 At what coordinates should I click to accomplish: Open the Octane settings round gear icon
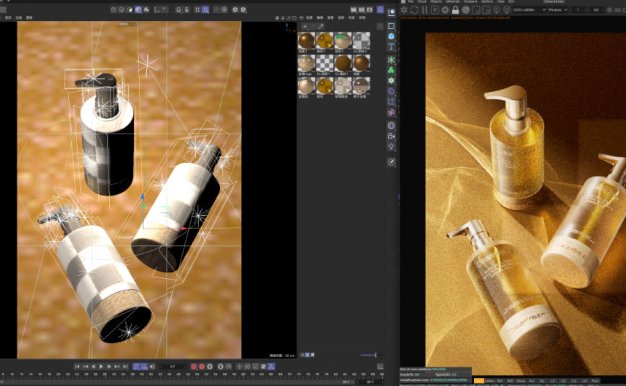[x=445, y=10]
